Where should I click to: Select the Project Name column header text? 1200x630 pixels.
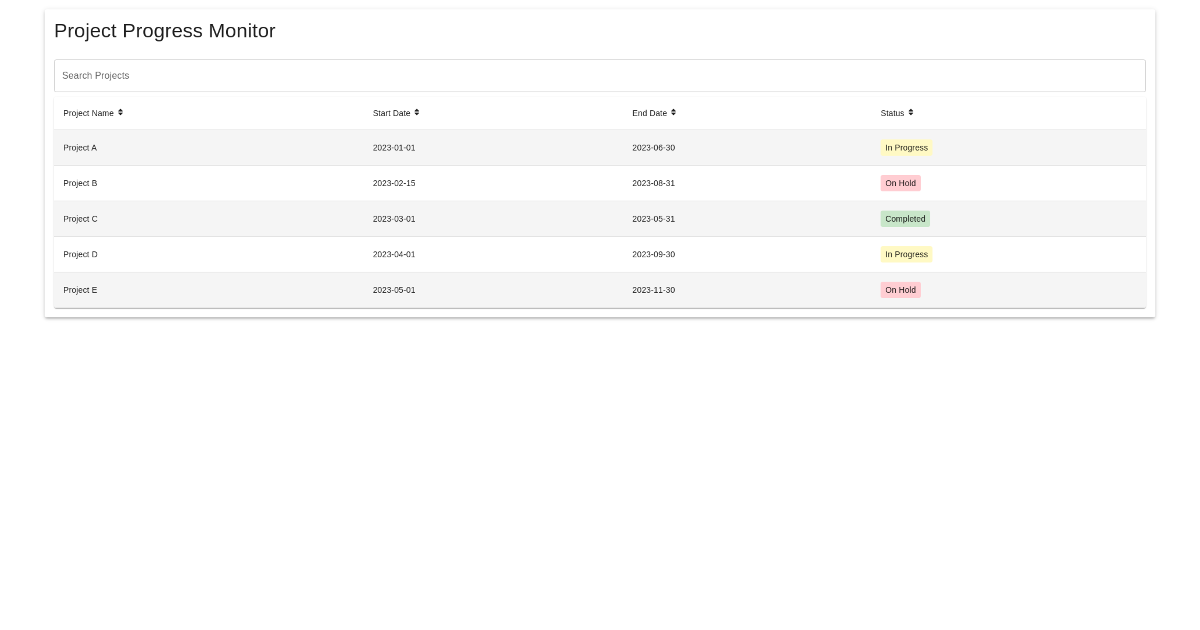tap(88, 113)
